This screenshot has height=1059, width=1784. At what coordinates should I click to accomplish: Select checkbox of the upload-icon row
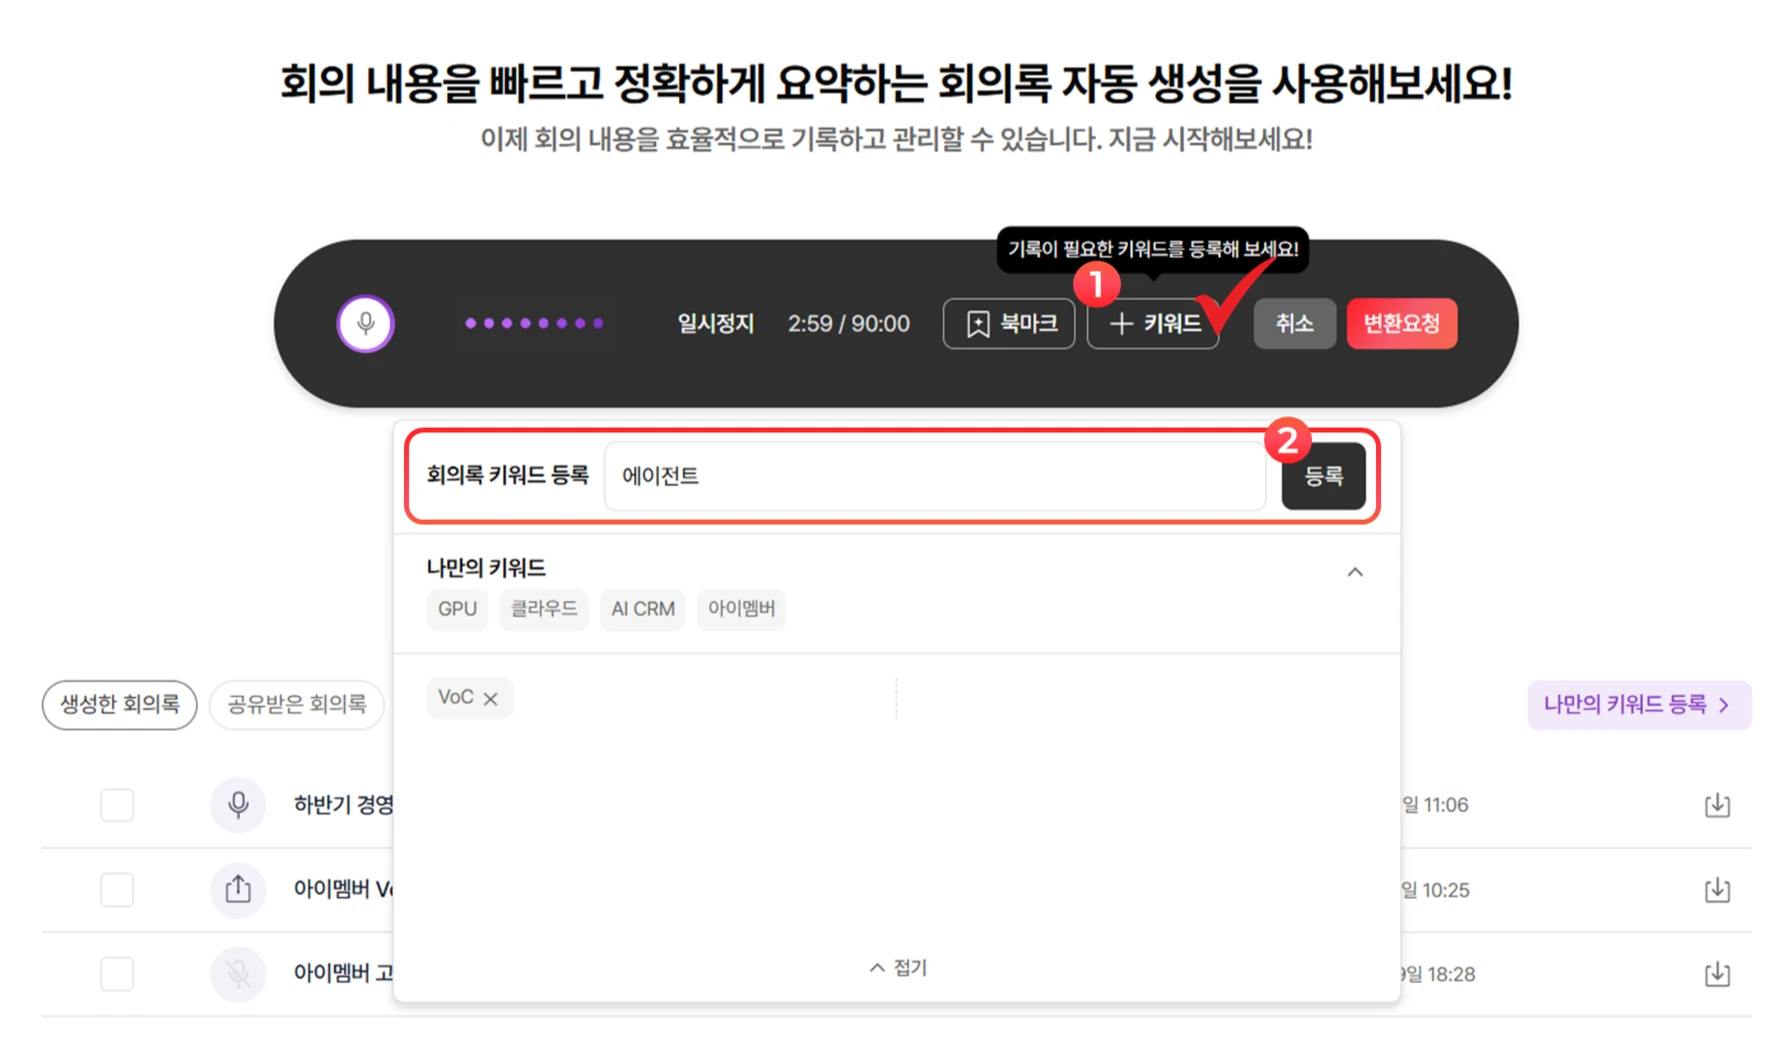[x=117, y=889]
